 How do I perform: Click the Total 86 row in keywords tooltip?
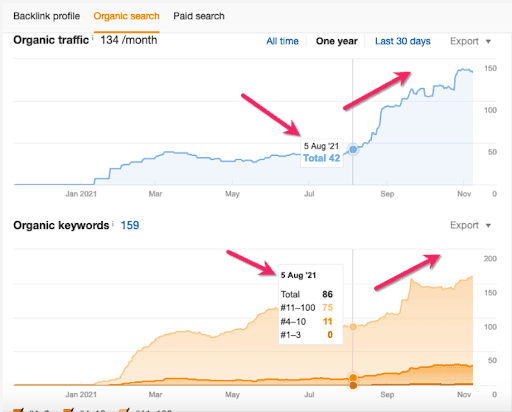[307, 294]
